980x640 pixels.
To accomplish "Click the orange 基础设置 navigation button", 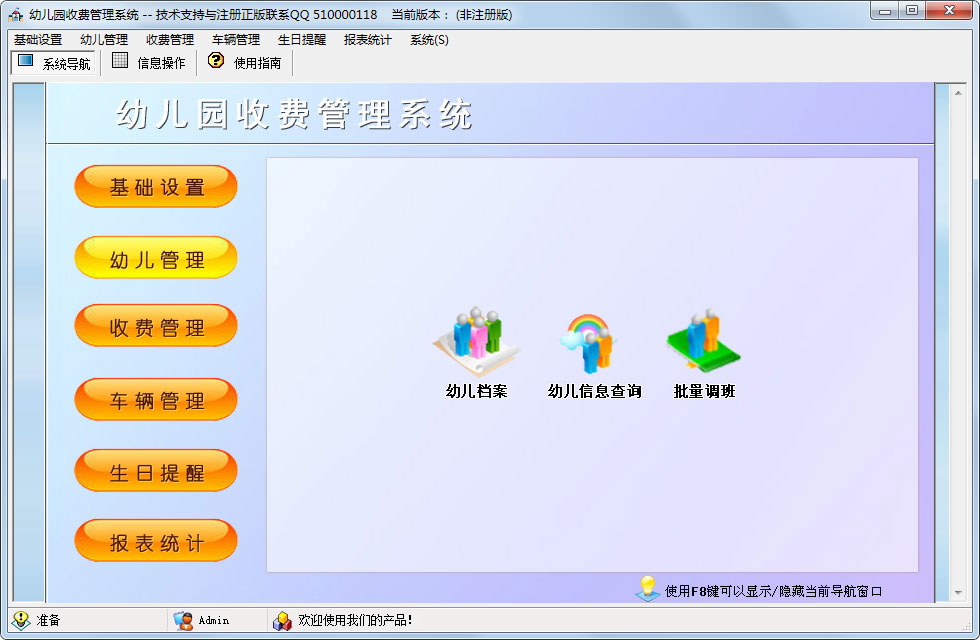I will click(156, 186).
